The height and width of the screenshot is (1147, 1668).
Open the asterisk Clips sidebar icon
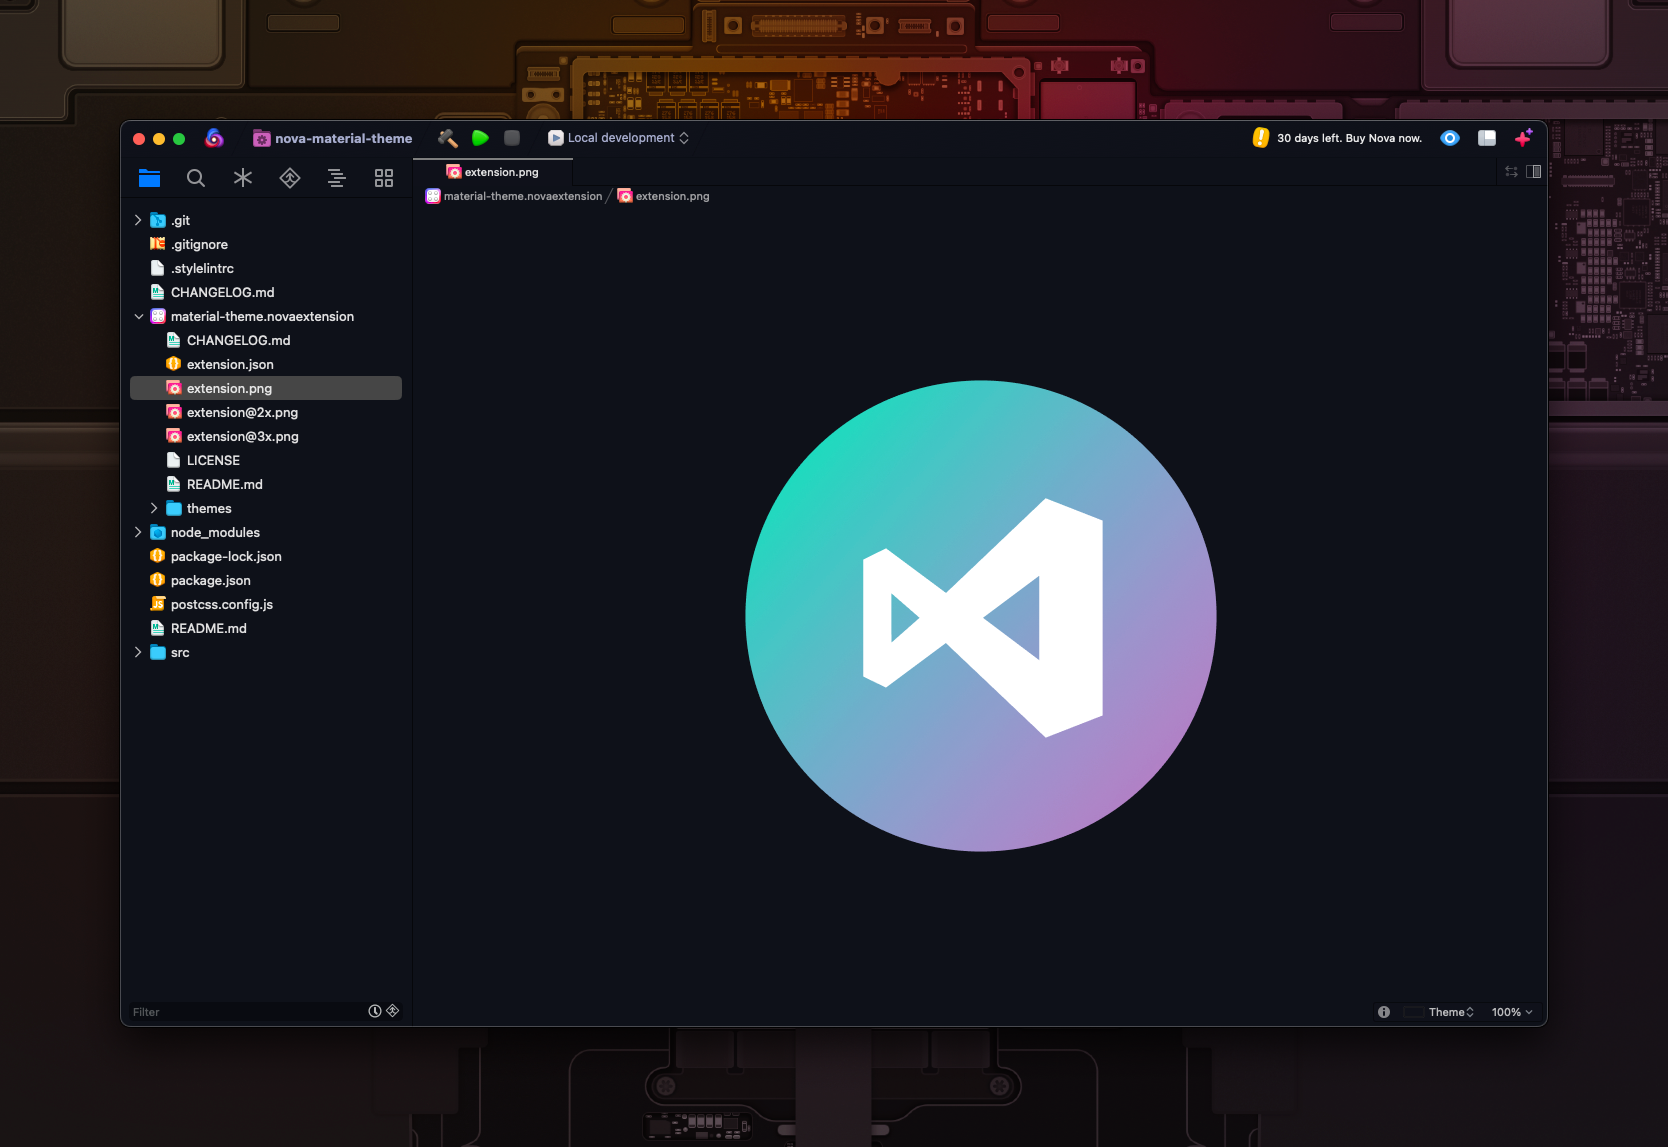[243, 178]
